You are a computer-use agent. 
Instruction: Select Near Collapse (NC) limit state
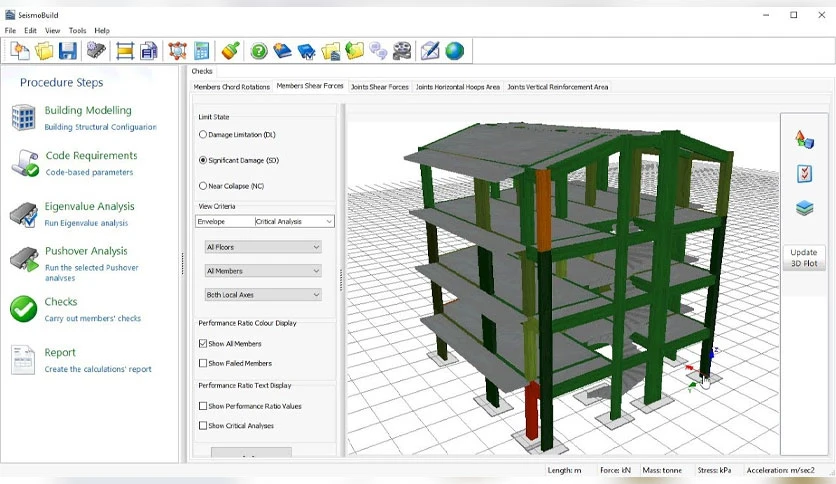[203, 186]
